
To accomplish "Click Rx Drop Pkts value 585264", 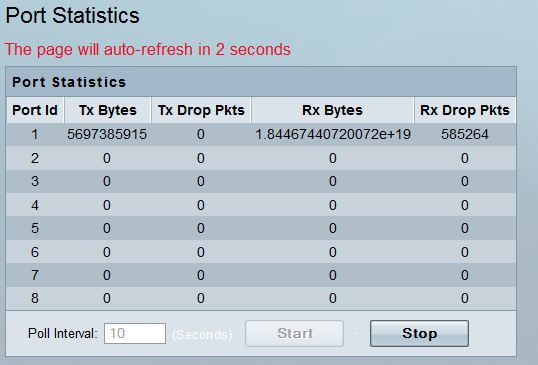I will click(x=465, y=134).
